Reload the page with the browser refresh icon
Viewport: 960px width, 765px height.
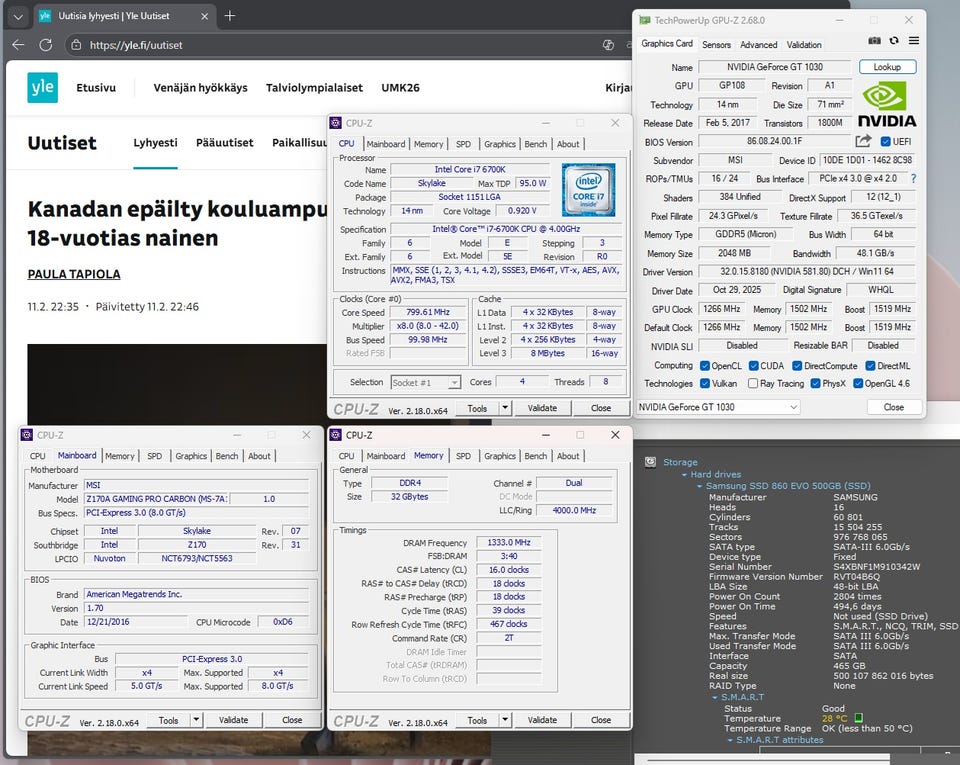click(x=45, y=45)
